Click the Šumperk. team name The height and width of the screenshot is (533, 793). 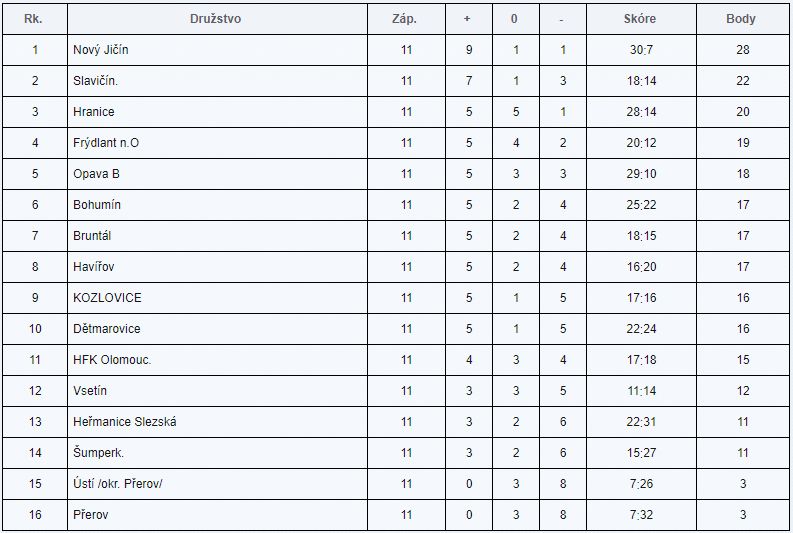pos(98,453)
